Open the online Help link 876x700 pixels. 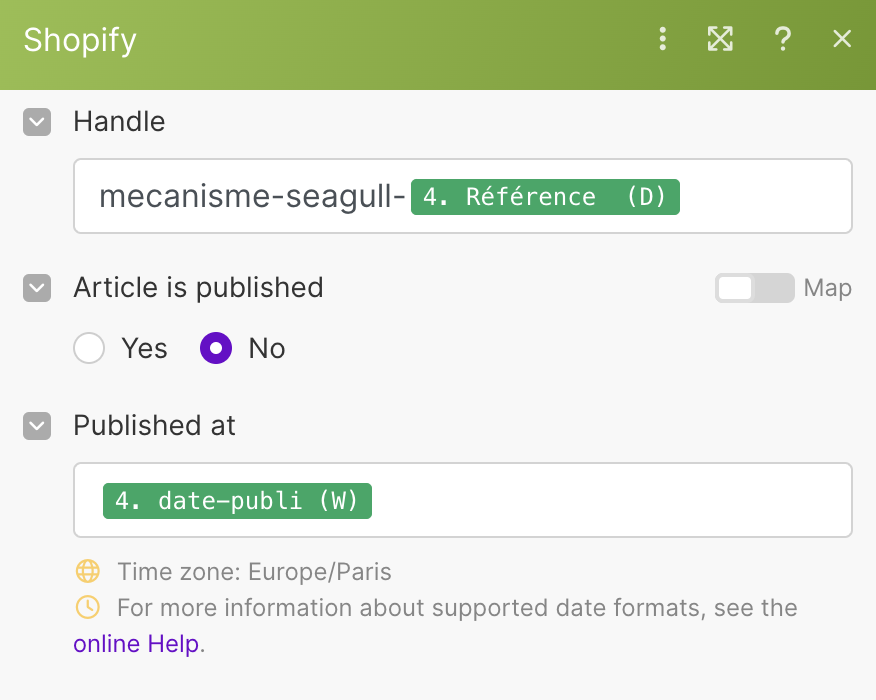136,644
